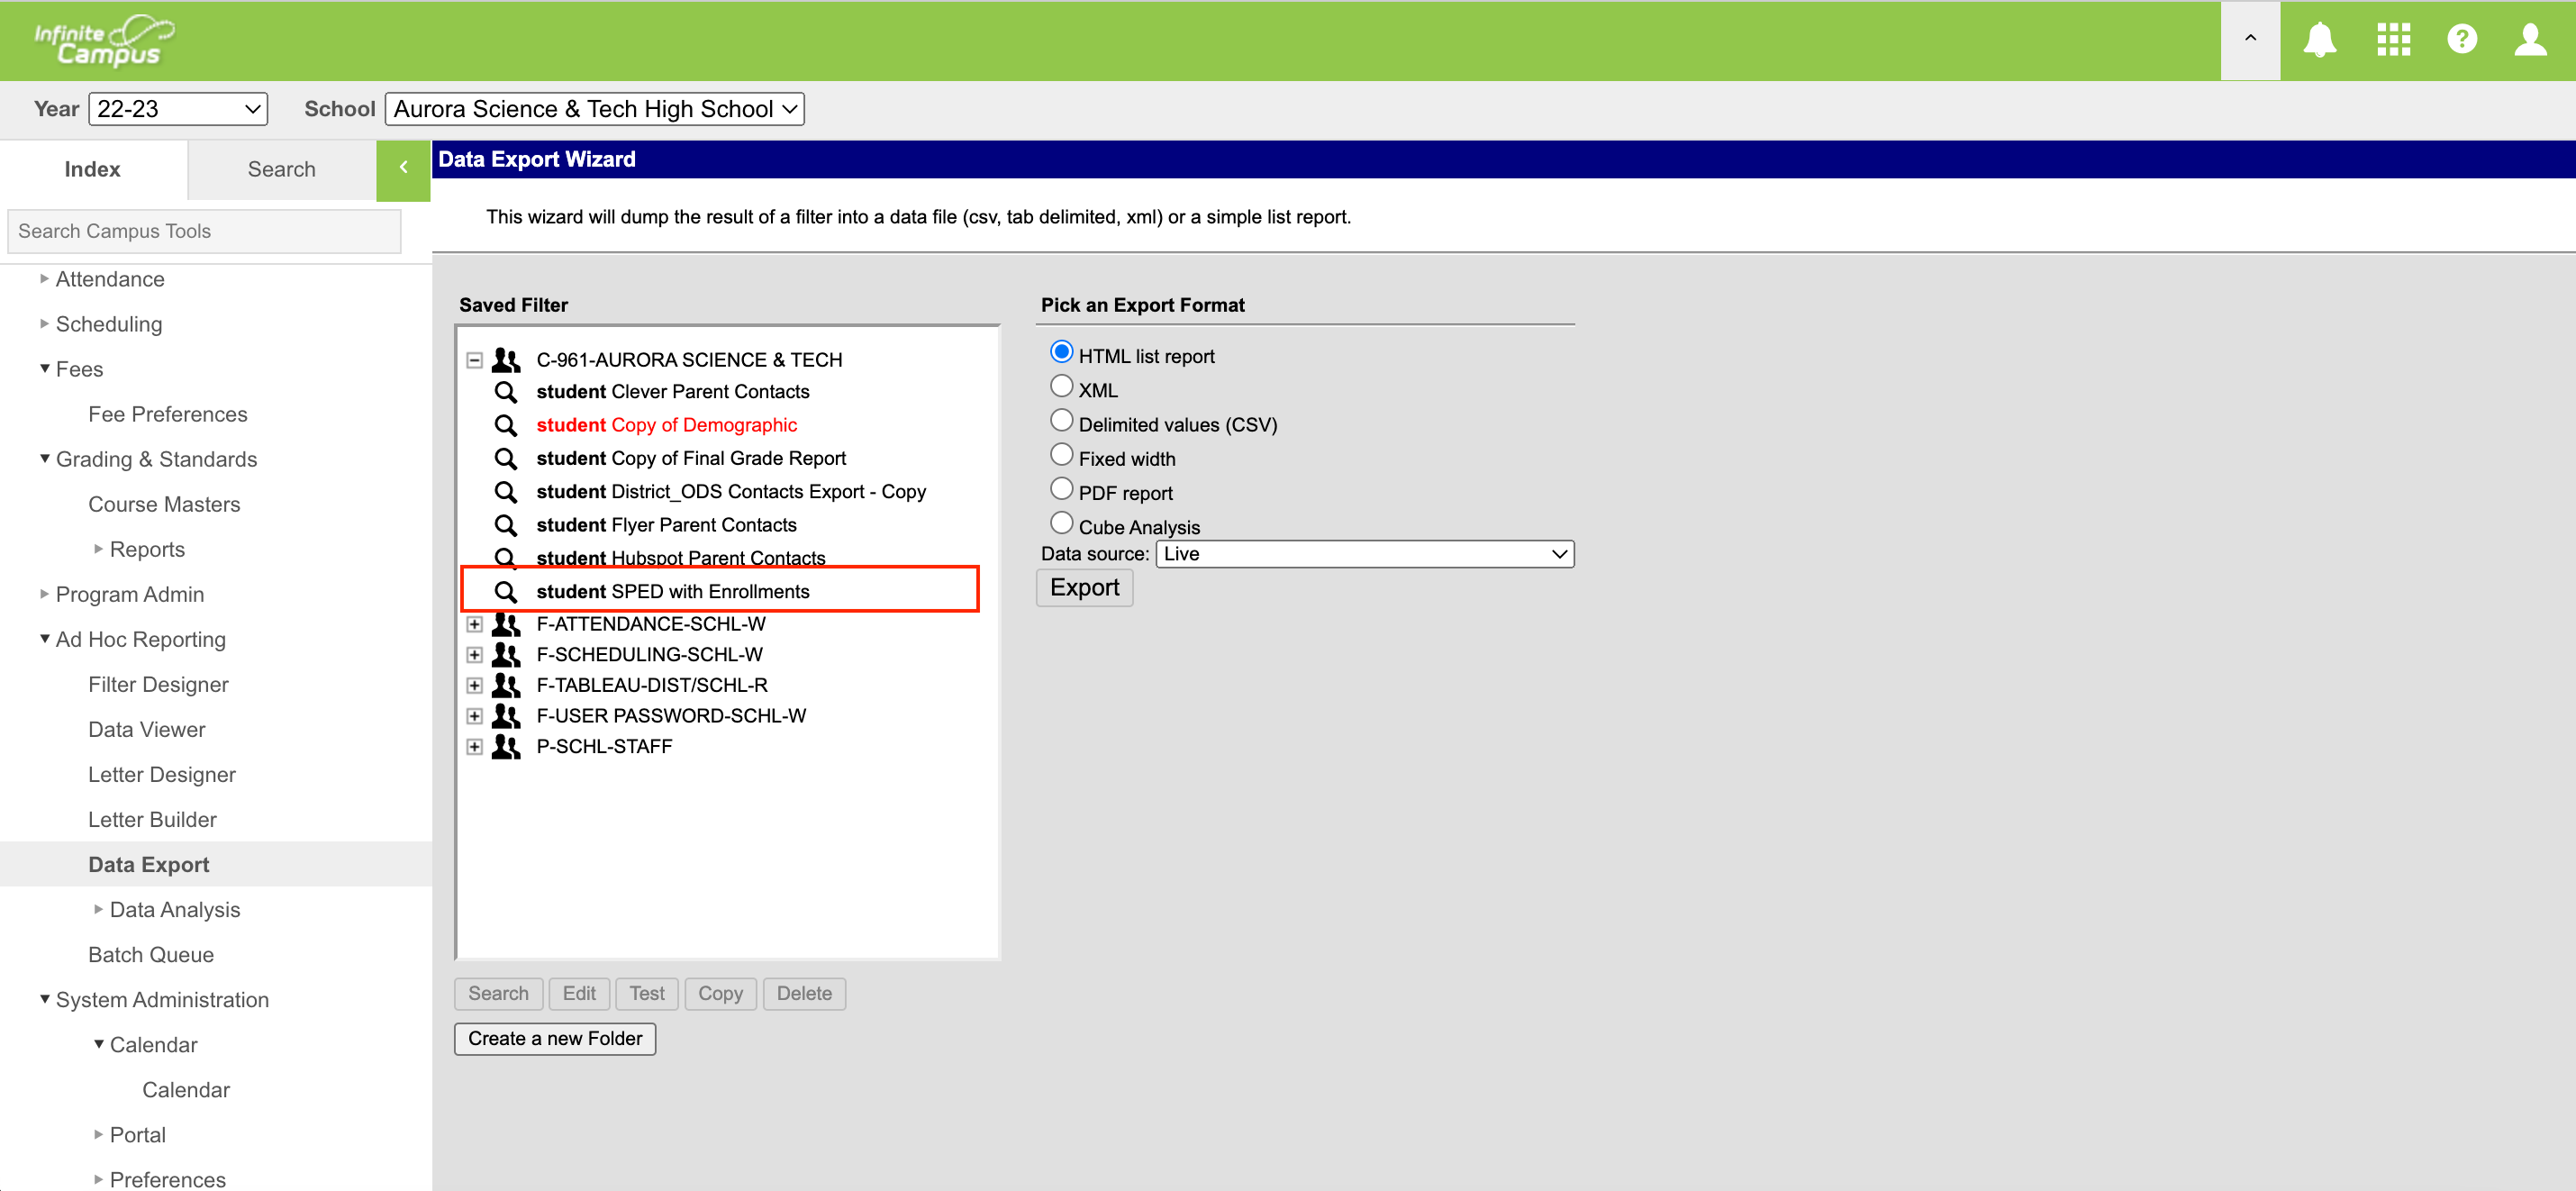Open Course Masters in sidebar
This screenshot has height=1191, width=2576.
tap(164, 505)
